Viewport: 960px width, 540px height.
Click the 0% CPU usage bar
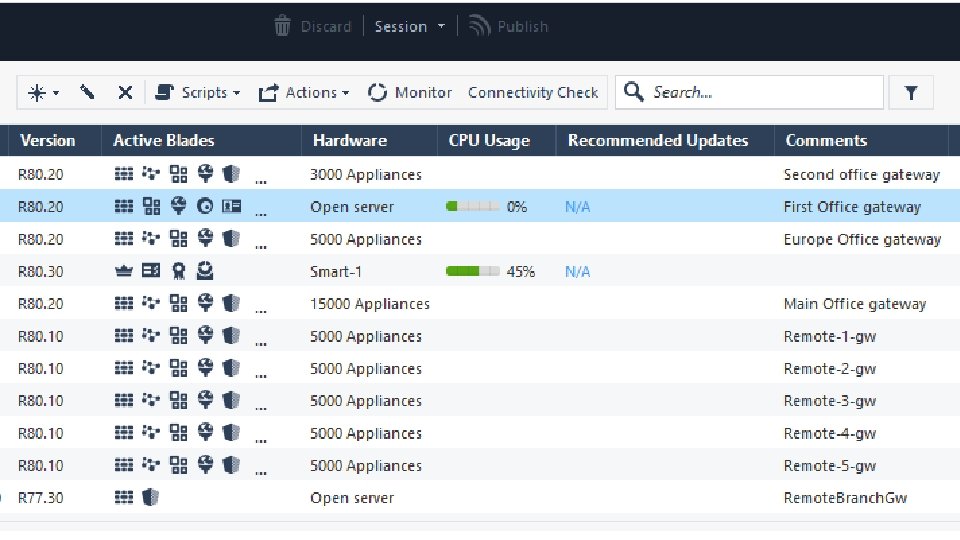[x=473, y=206]
